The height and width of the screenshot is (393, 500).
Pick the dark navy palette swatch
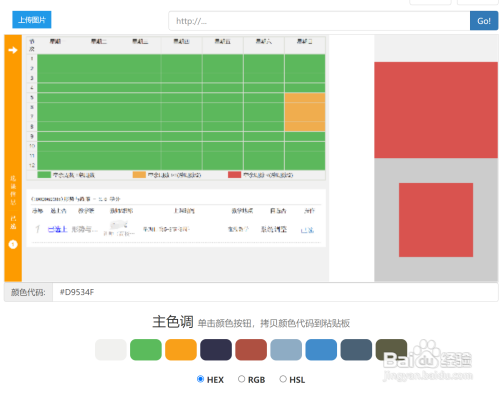coord(216,350)
